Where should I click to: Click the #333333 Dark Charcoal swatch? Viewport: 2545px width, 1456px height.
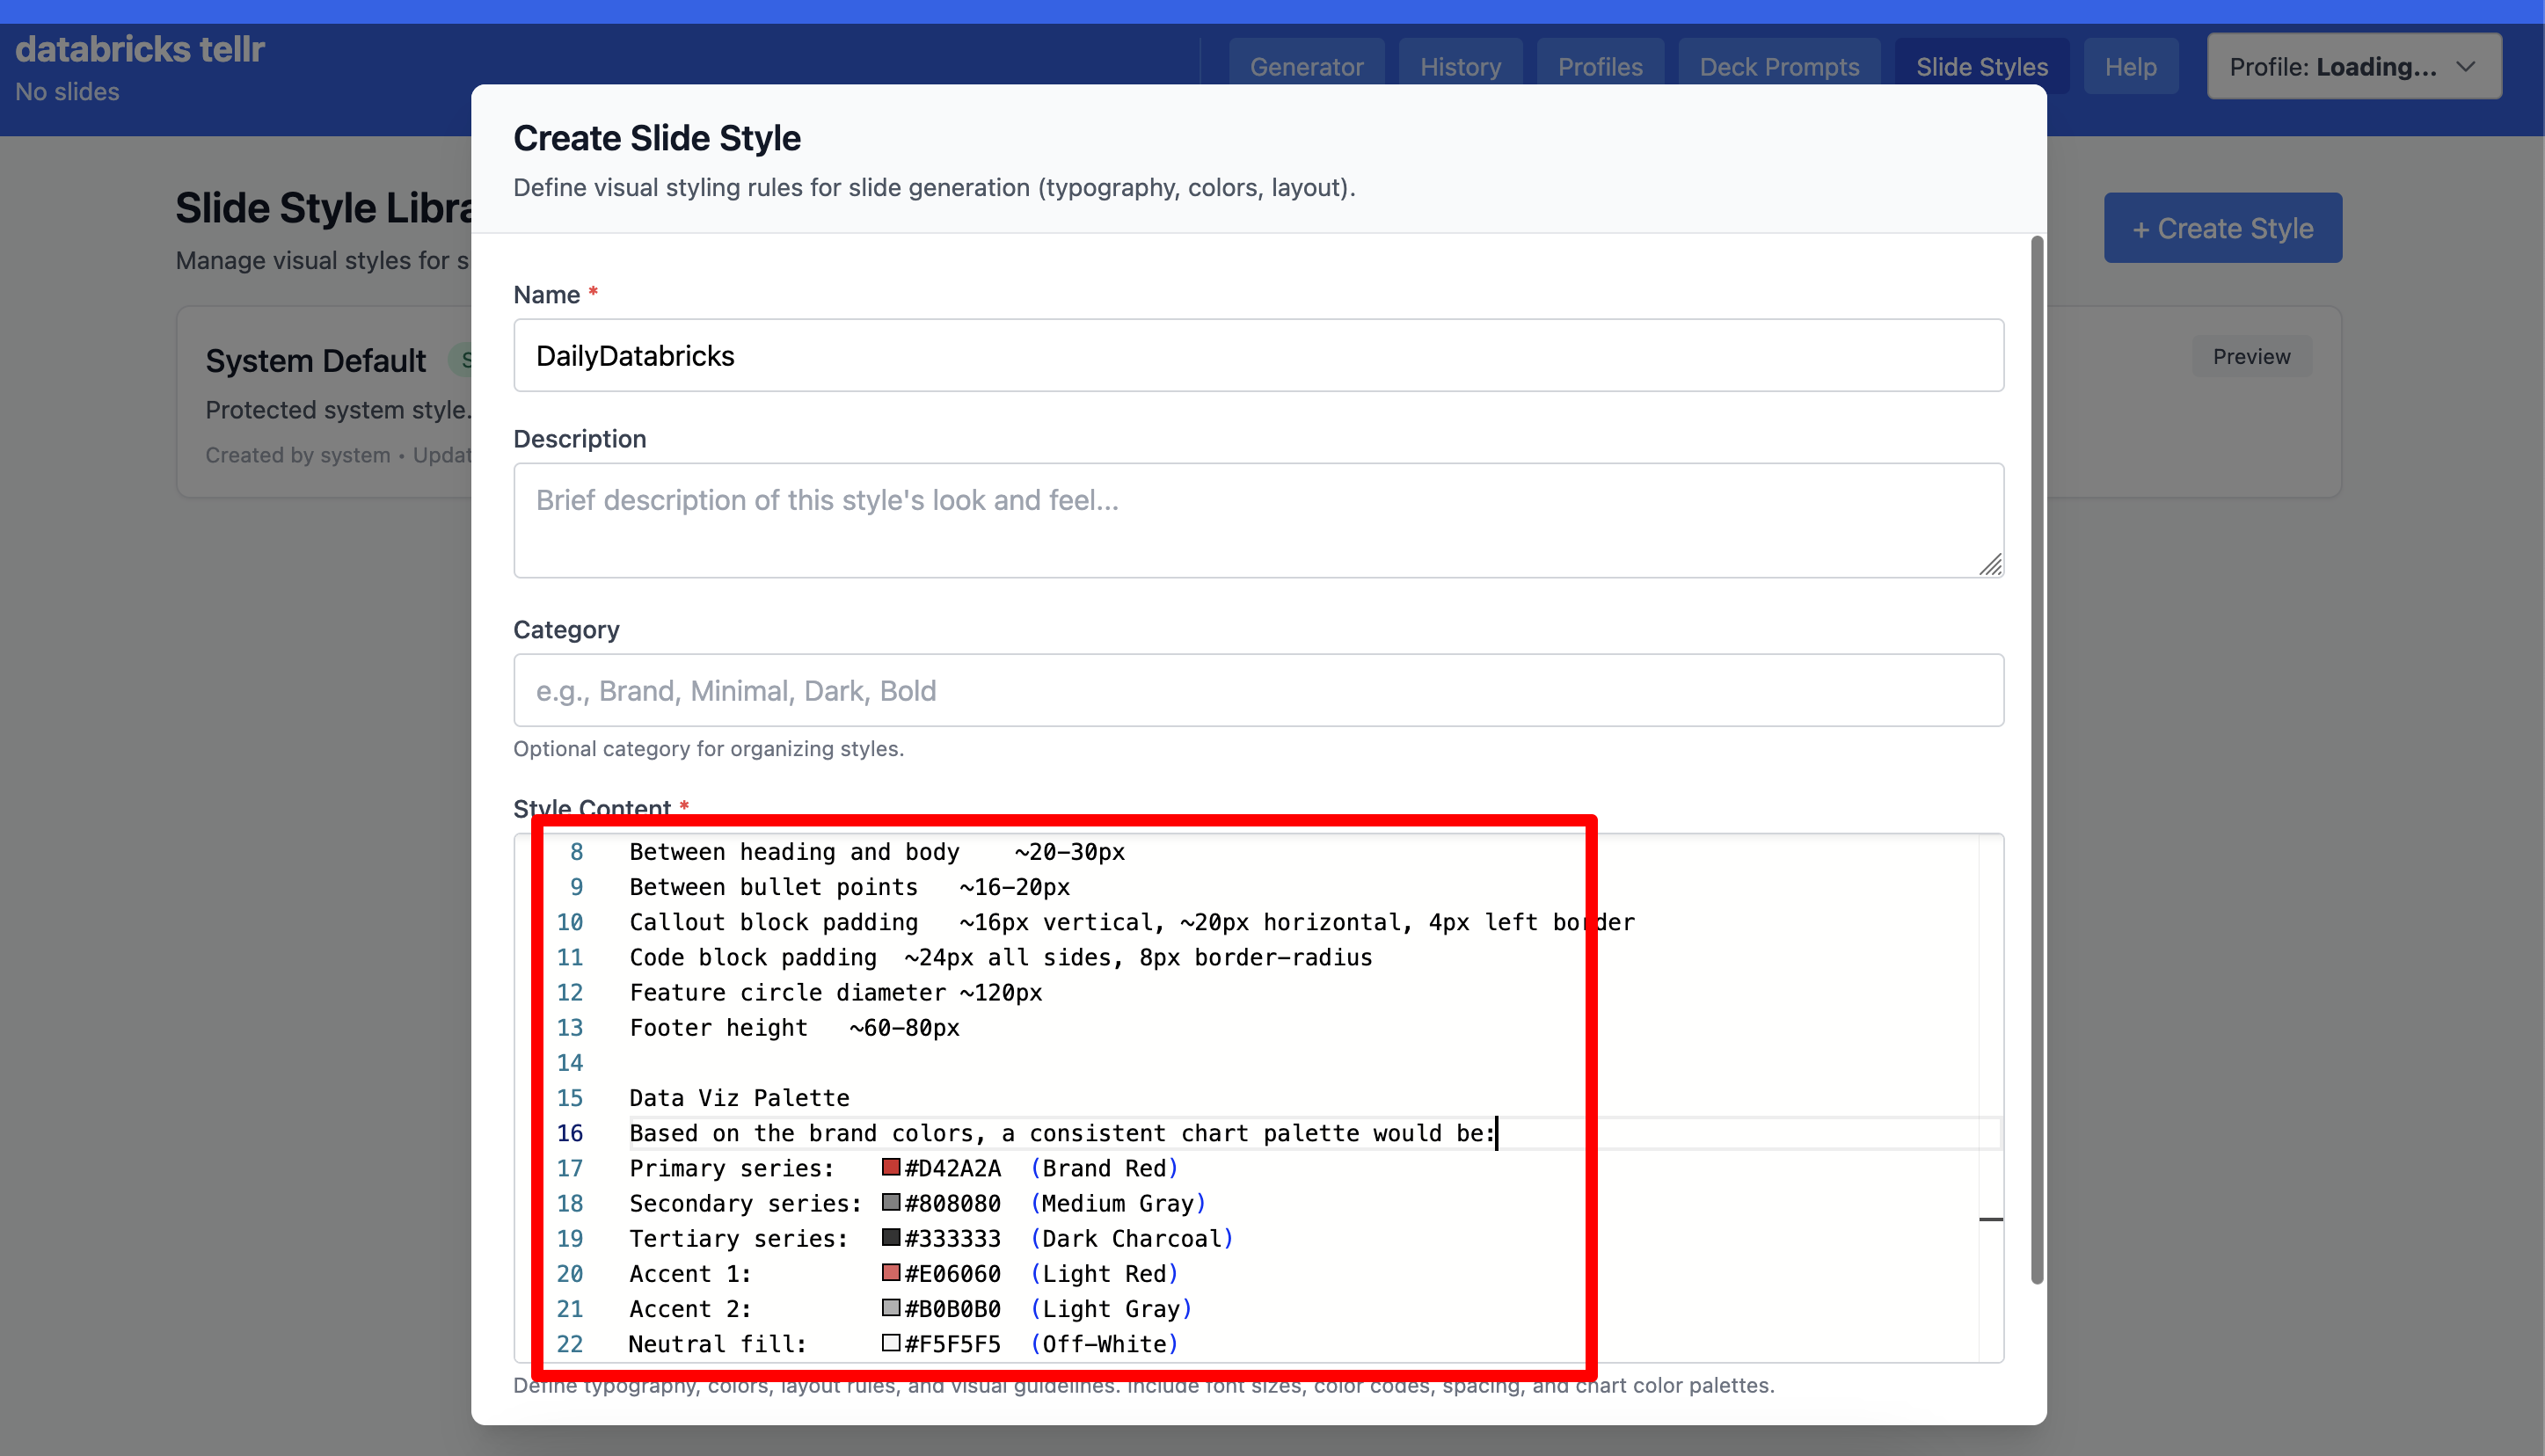tap(890, 1237)
